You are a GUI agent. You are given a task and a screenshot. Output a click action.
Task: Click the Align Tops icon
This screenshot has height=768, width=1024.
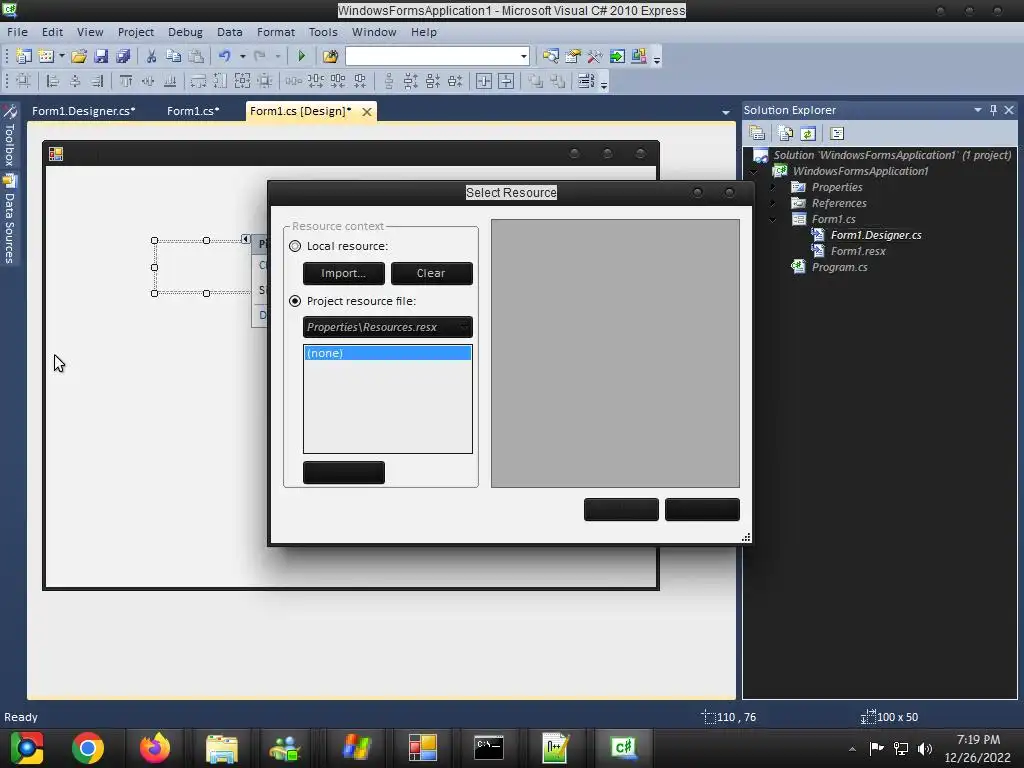click(x=126, y=81)
